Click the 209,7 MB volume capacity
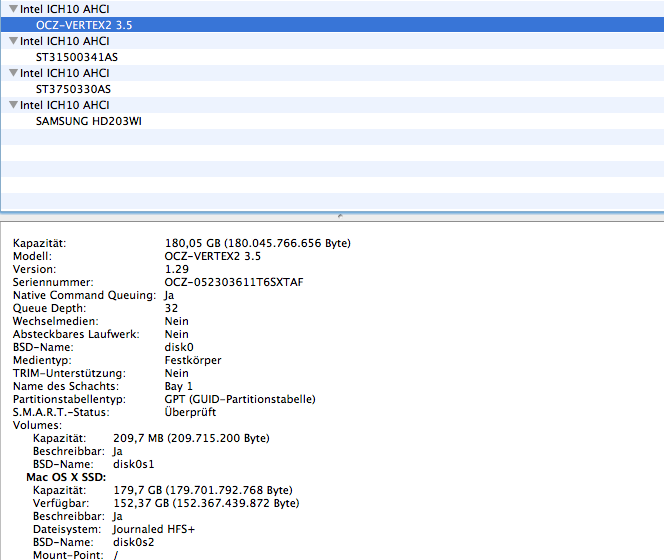This screenshot has width=664, height=560. (191, 438)
